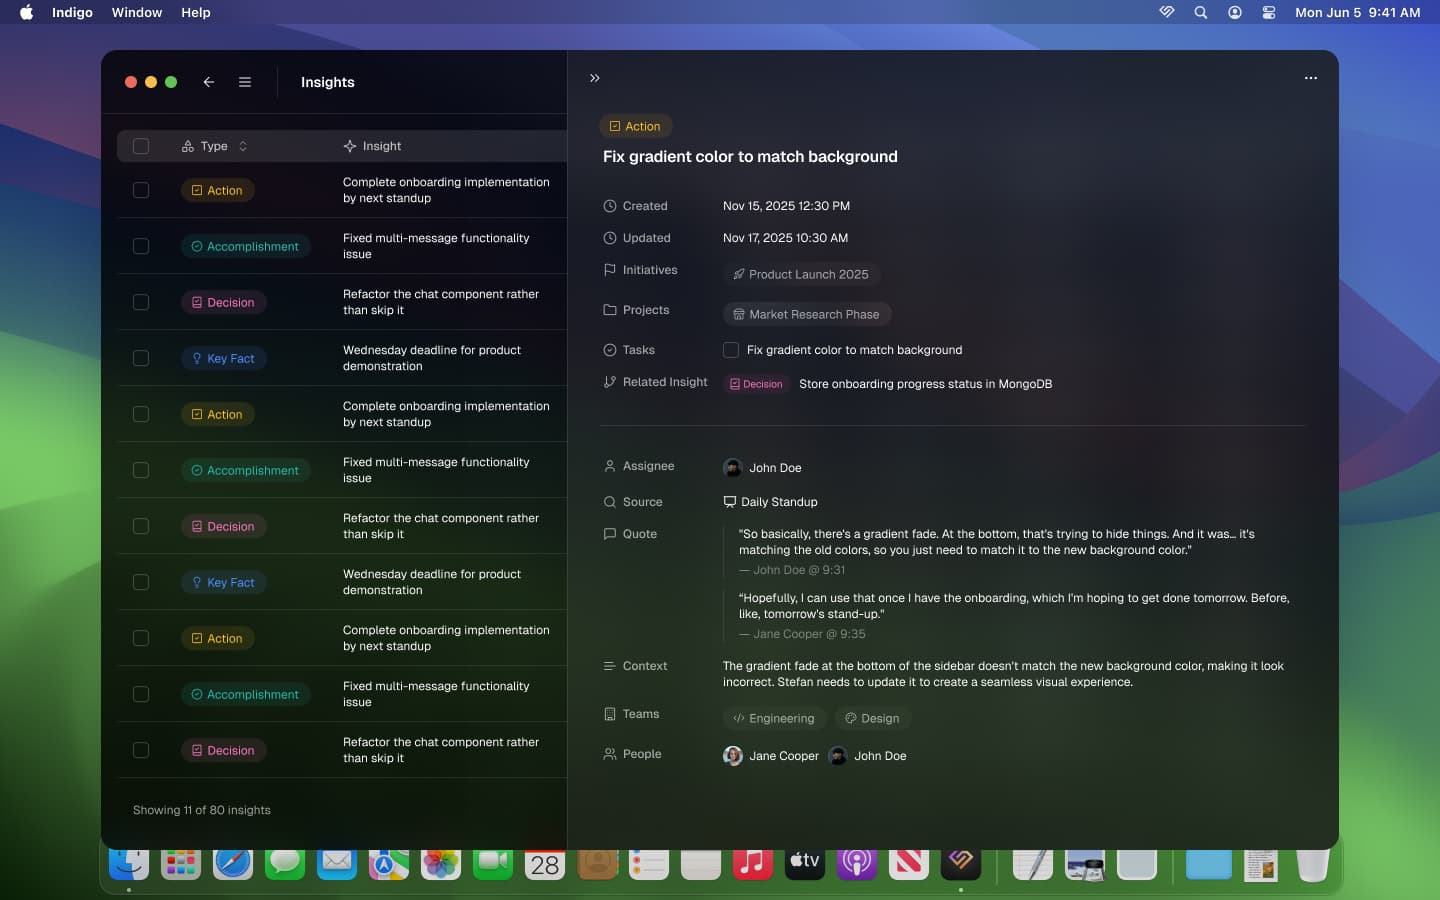The height and width of the screenshot is (900, 1440).
Task: Open the Help menu
Action: 195,13
